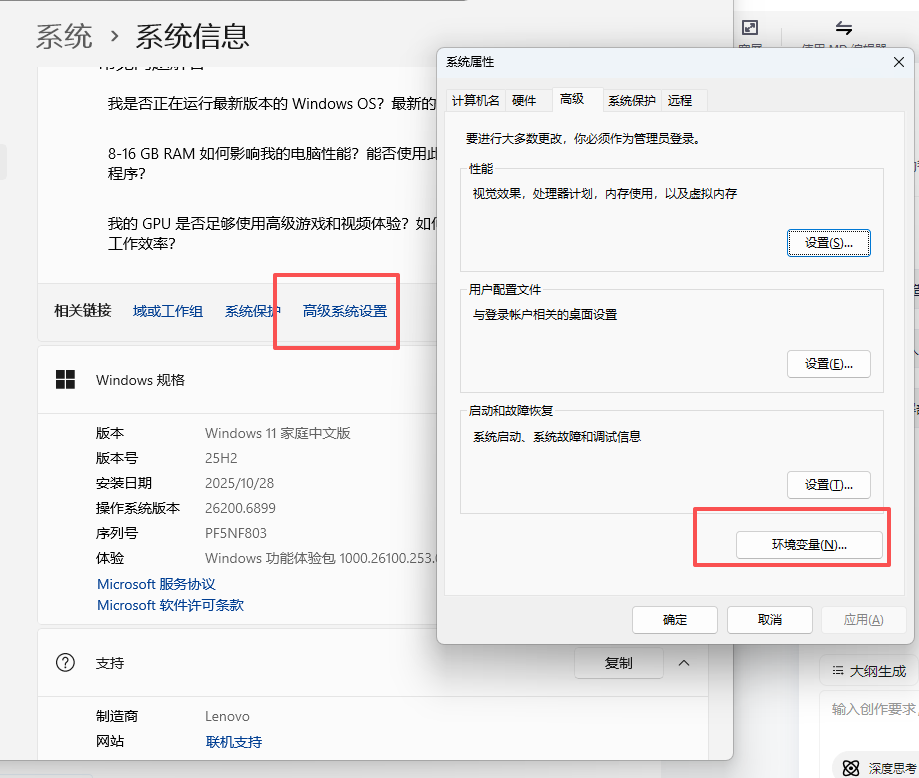Click the 深度思考 atom icon
The height and width of the screenshot is (778, 919).
click(x=851, y=768)
